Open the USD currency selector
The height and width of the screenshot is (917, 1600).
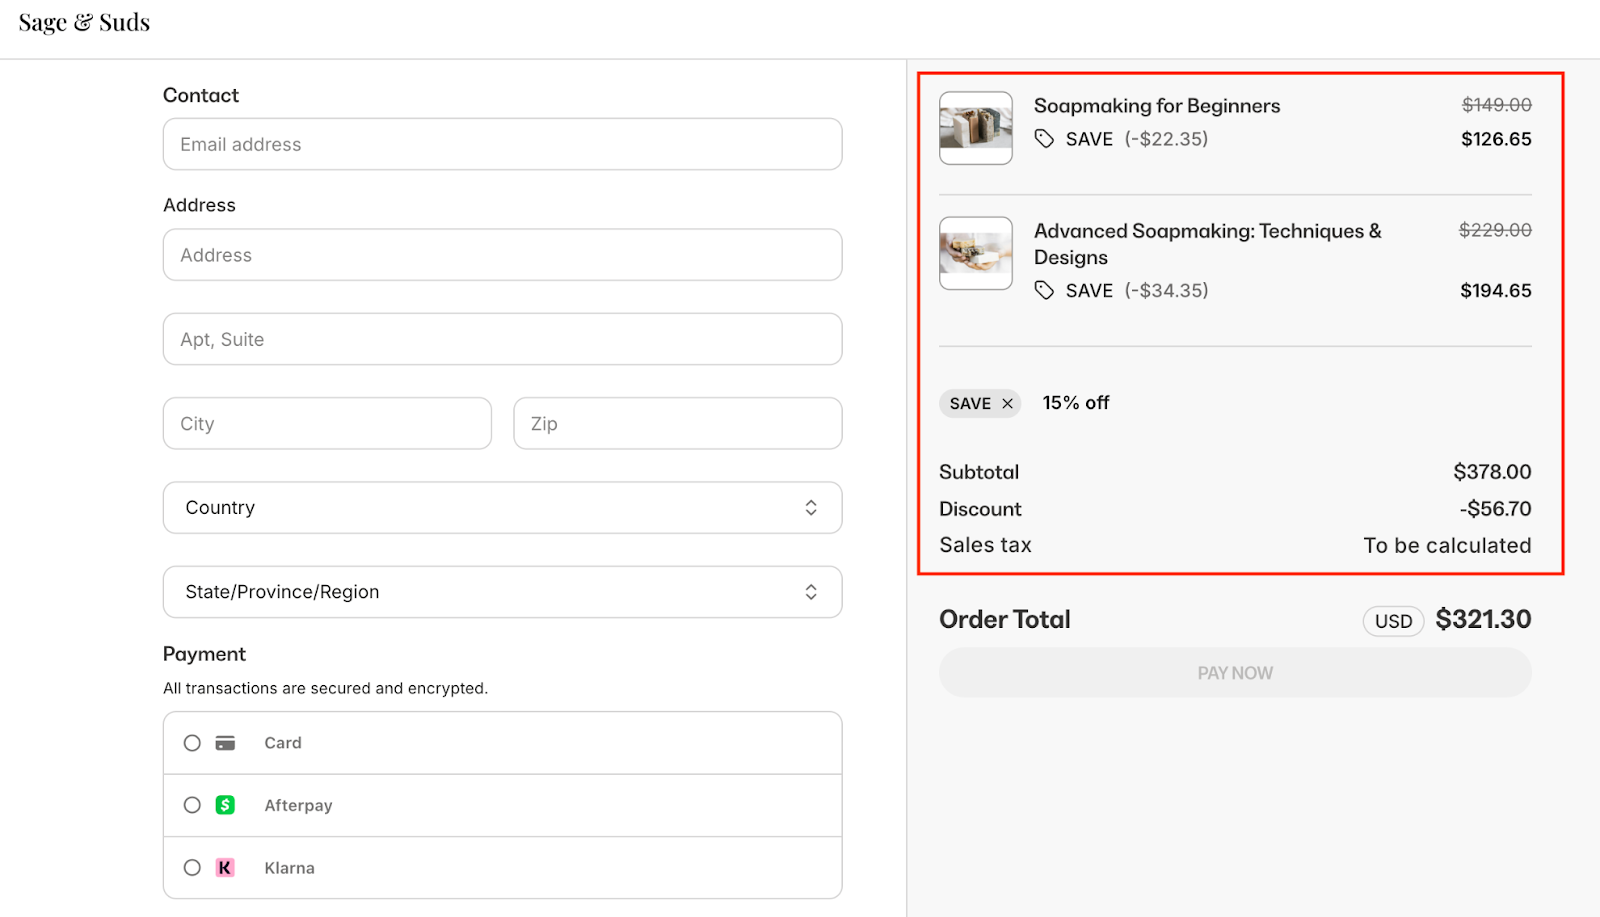pos(1393,621)
